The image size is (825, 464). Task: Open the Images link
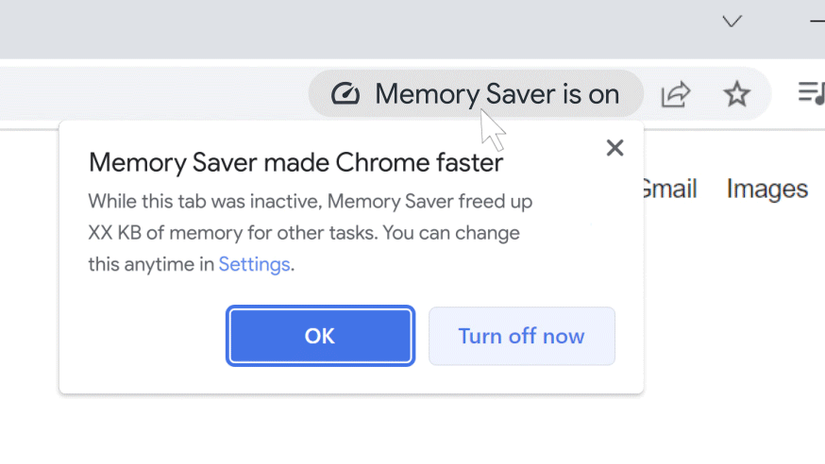tap(767, 188)
